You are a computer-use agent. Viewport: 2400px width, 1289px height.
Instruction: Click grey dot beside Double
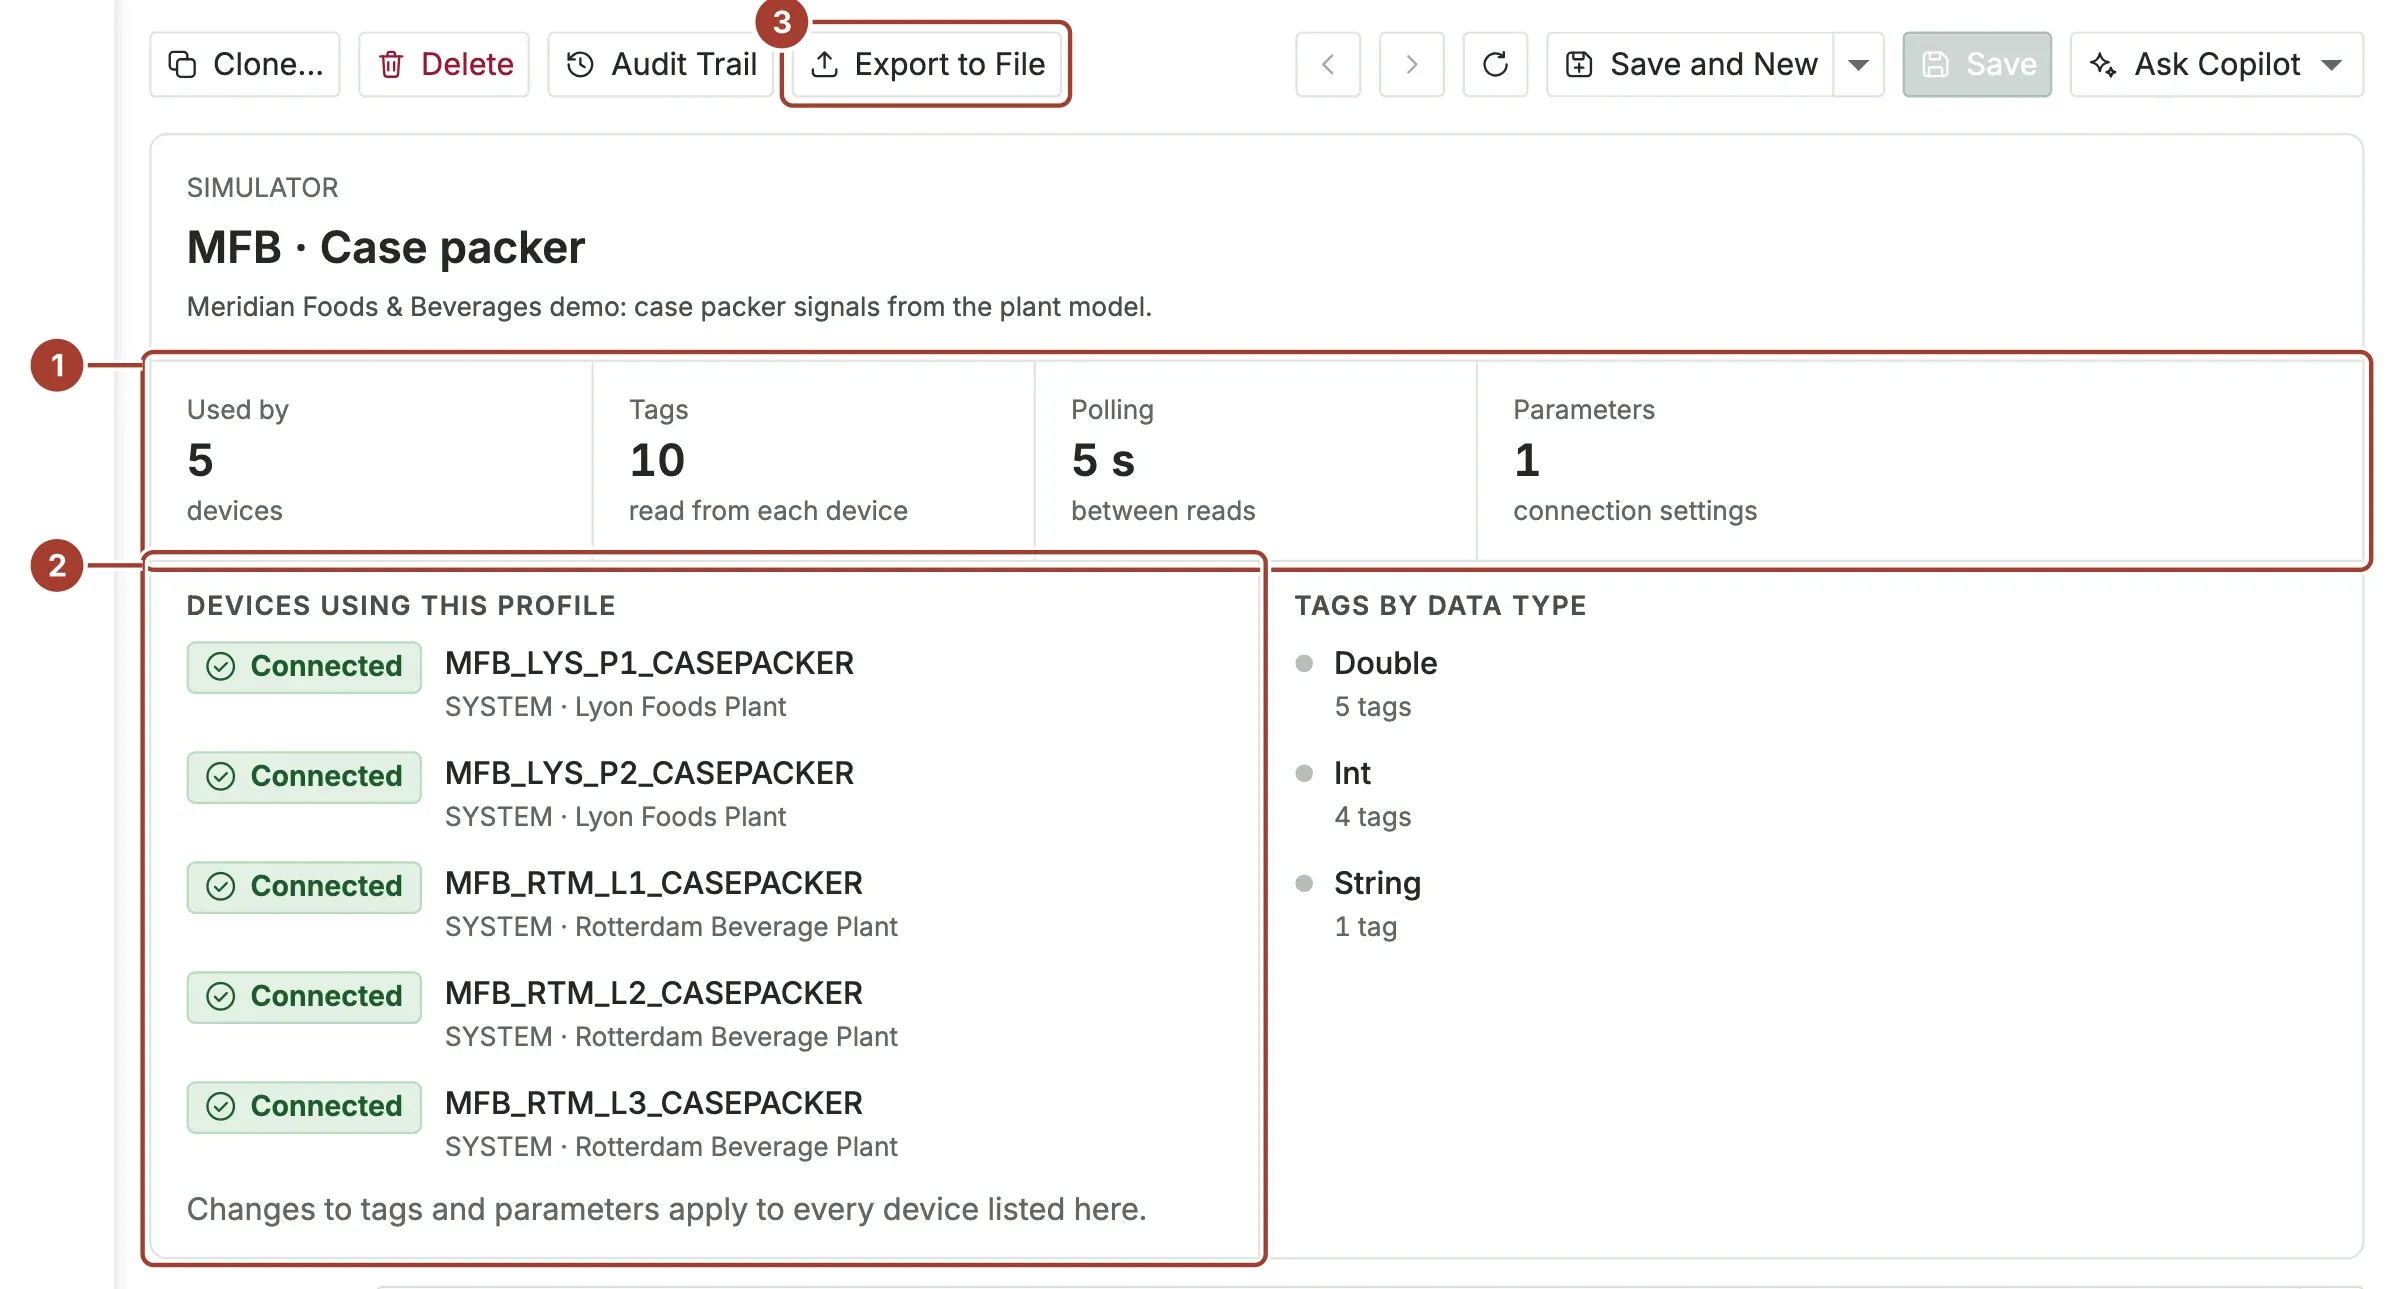pos(1304,663)
